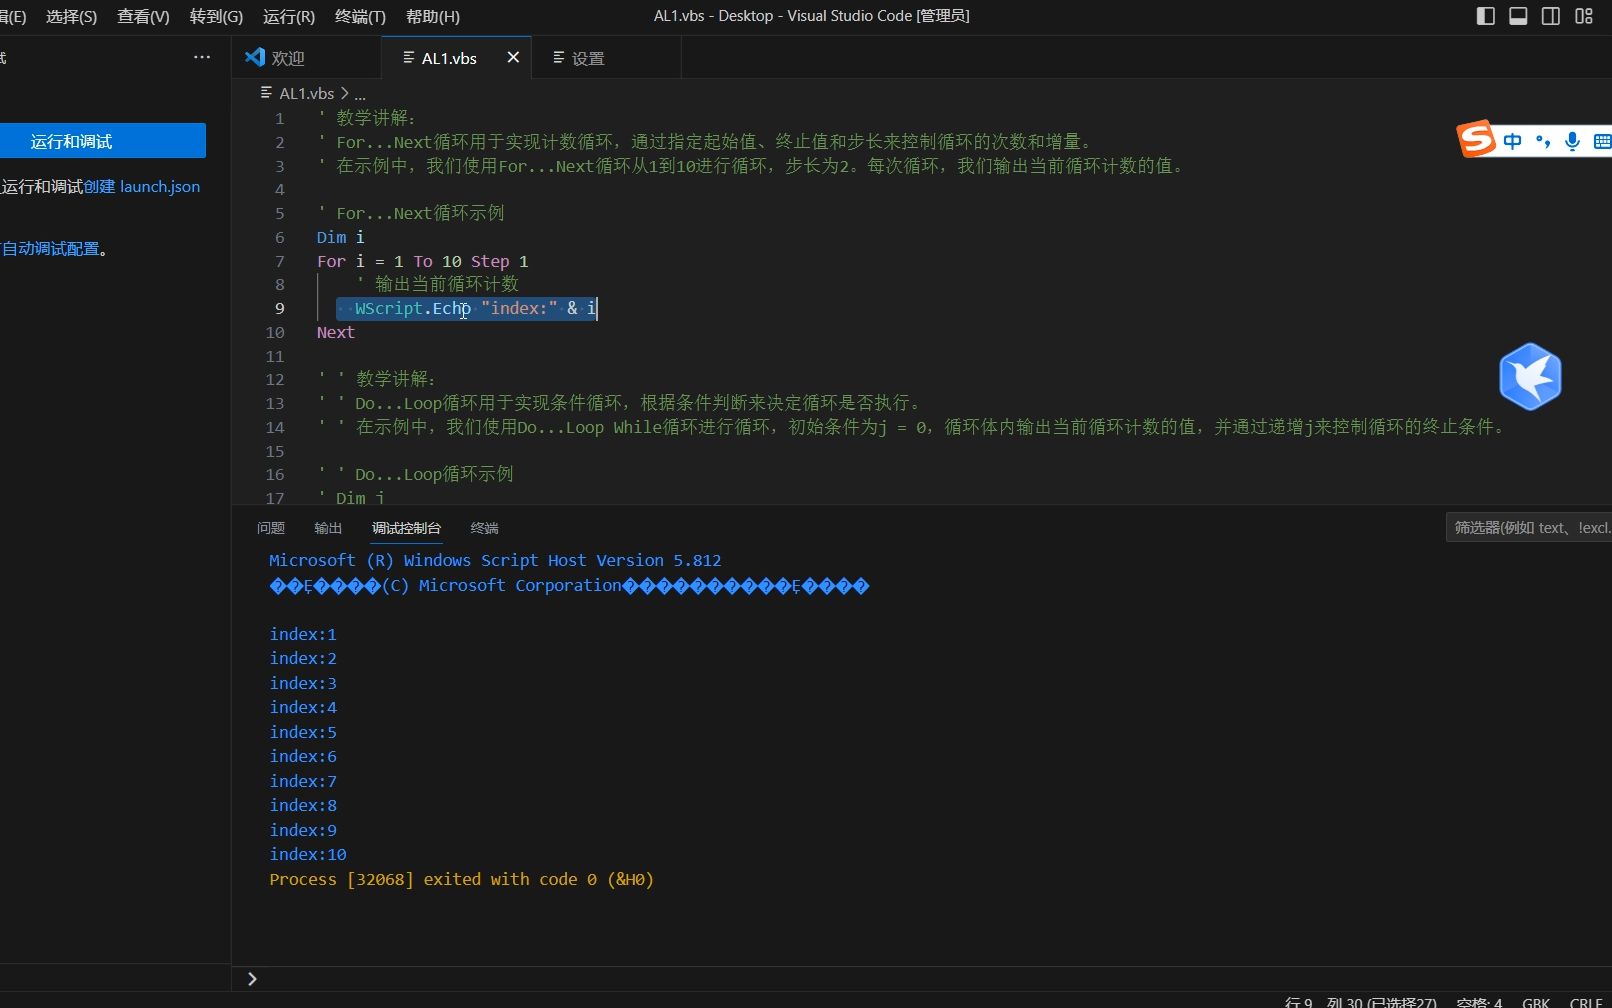Toggle secondary side bar layout icon
Screen dimensions: 1612x1008
point(1551,16)
